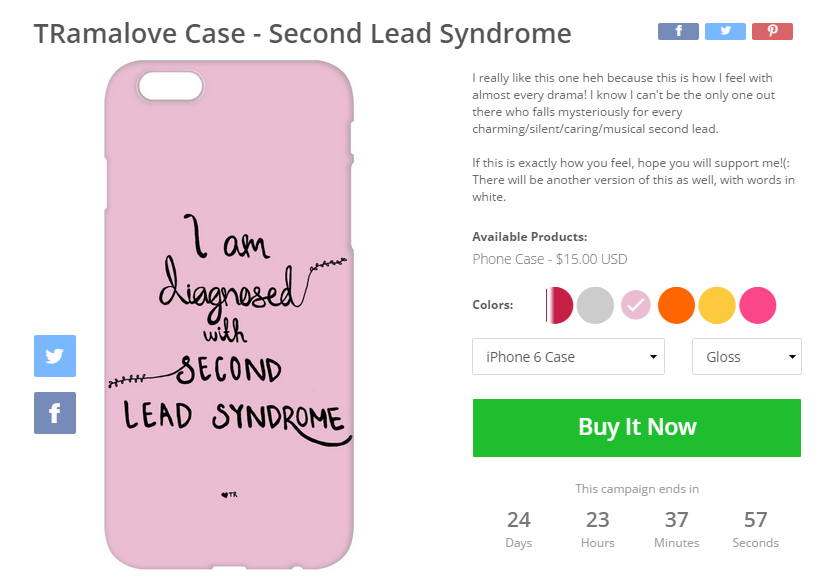Choose the gray case color
Viewport: 840px width, 586px height.
pyautogui.click(x=595, y=305)
